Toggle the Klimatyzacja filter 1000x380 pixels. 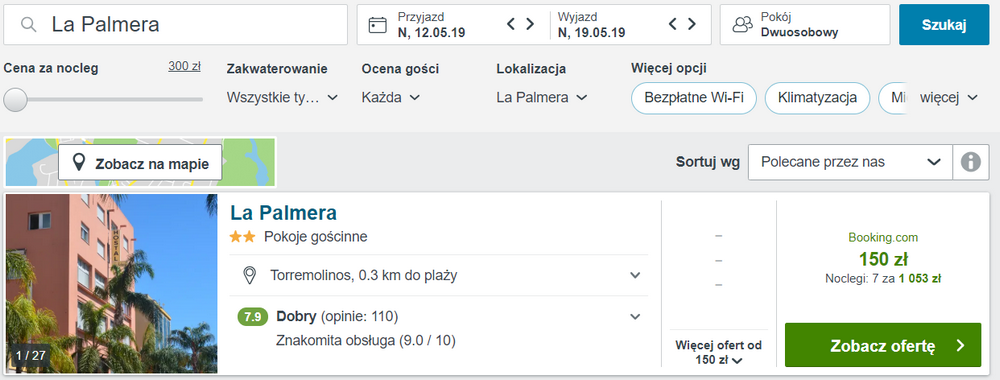pos(818,98)
